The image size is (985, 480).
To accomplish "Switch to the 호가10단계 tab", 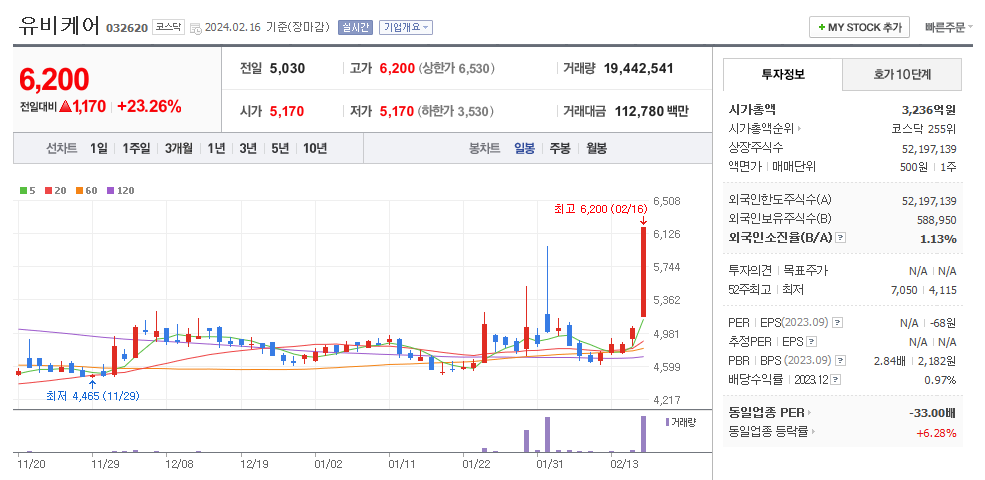I will tap(901, 75).
